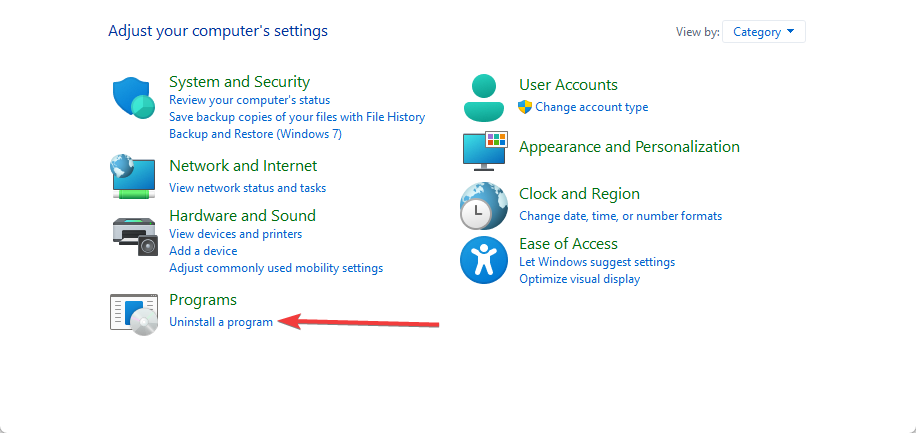The height and width of the screenshot is (433, 916).
Task: Open Hardware and Sound heading
Action: [242, 216]
